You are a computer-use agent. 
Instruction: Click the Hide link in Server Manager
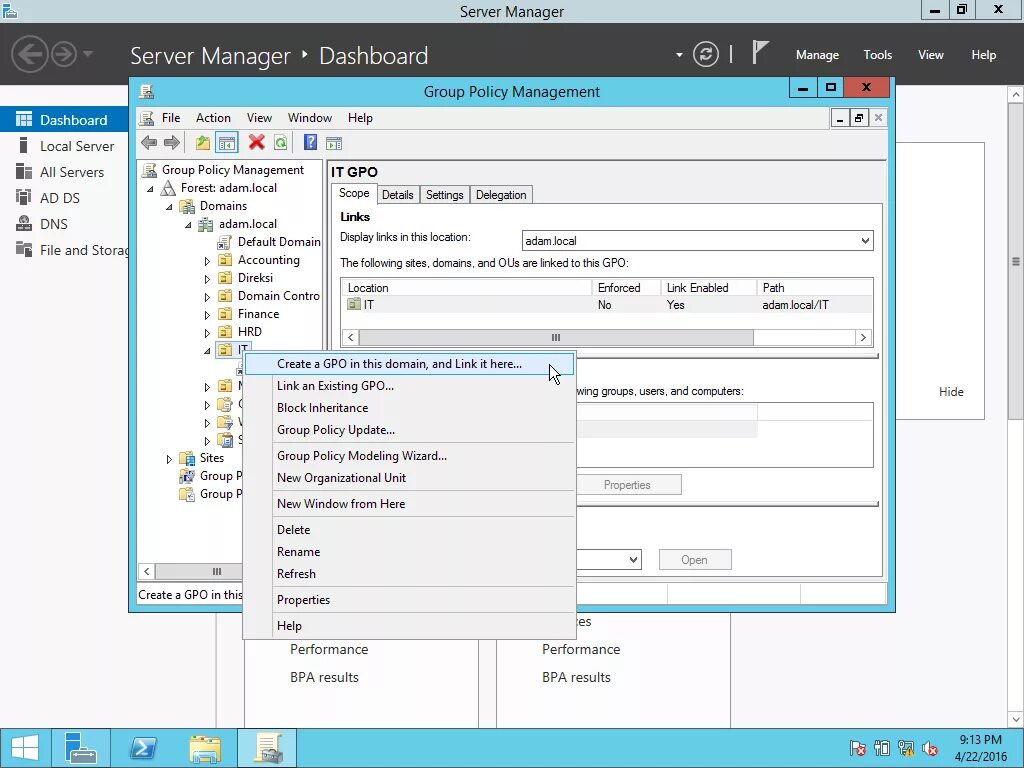(x=951, y=392)
